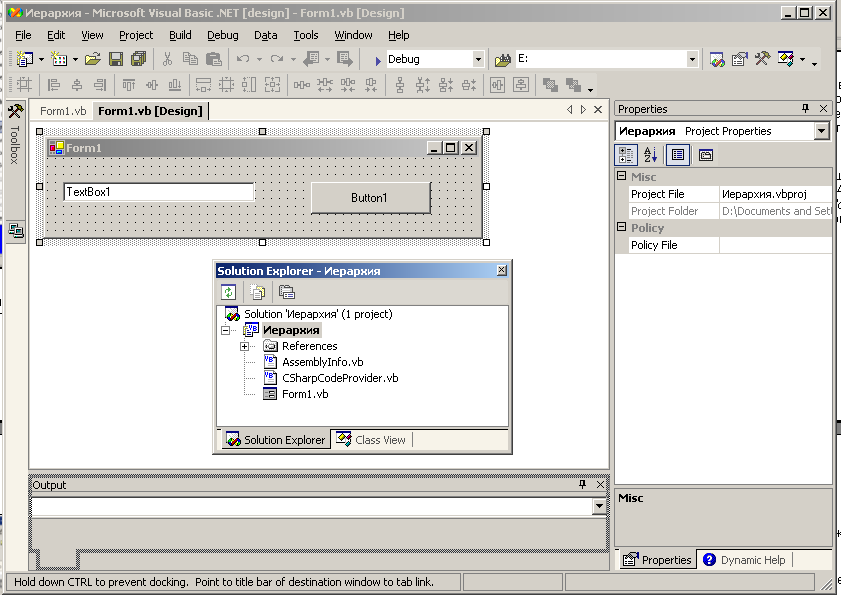Click the Copy toolbar icon
The image size is (841, 595).
(190, 59)
